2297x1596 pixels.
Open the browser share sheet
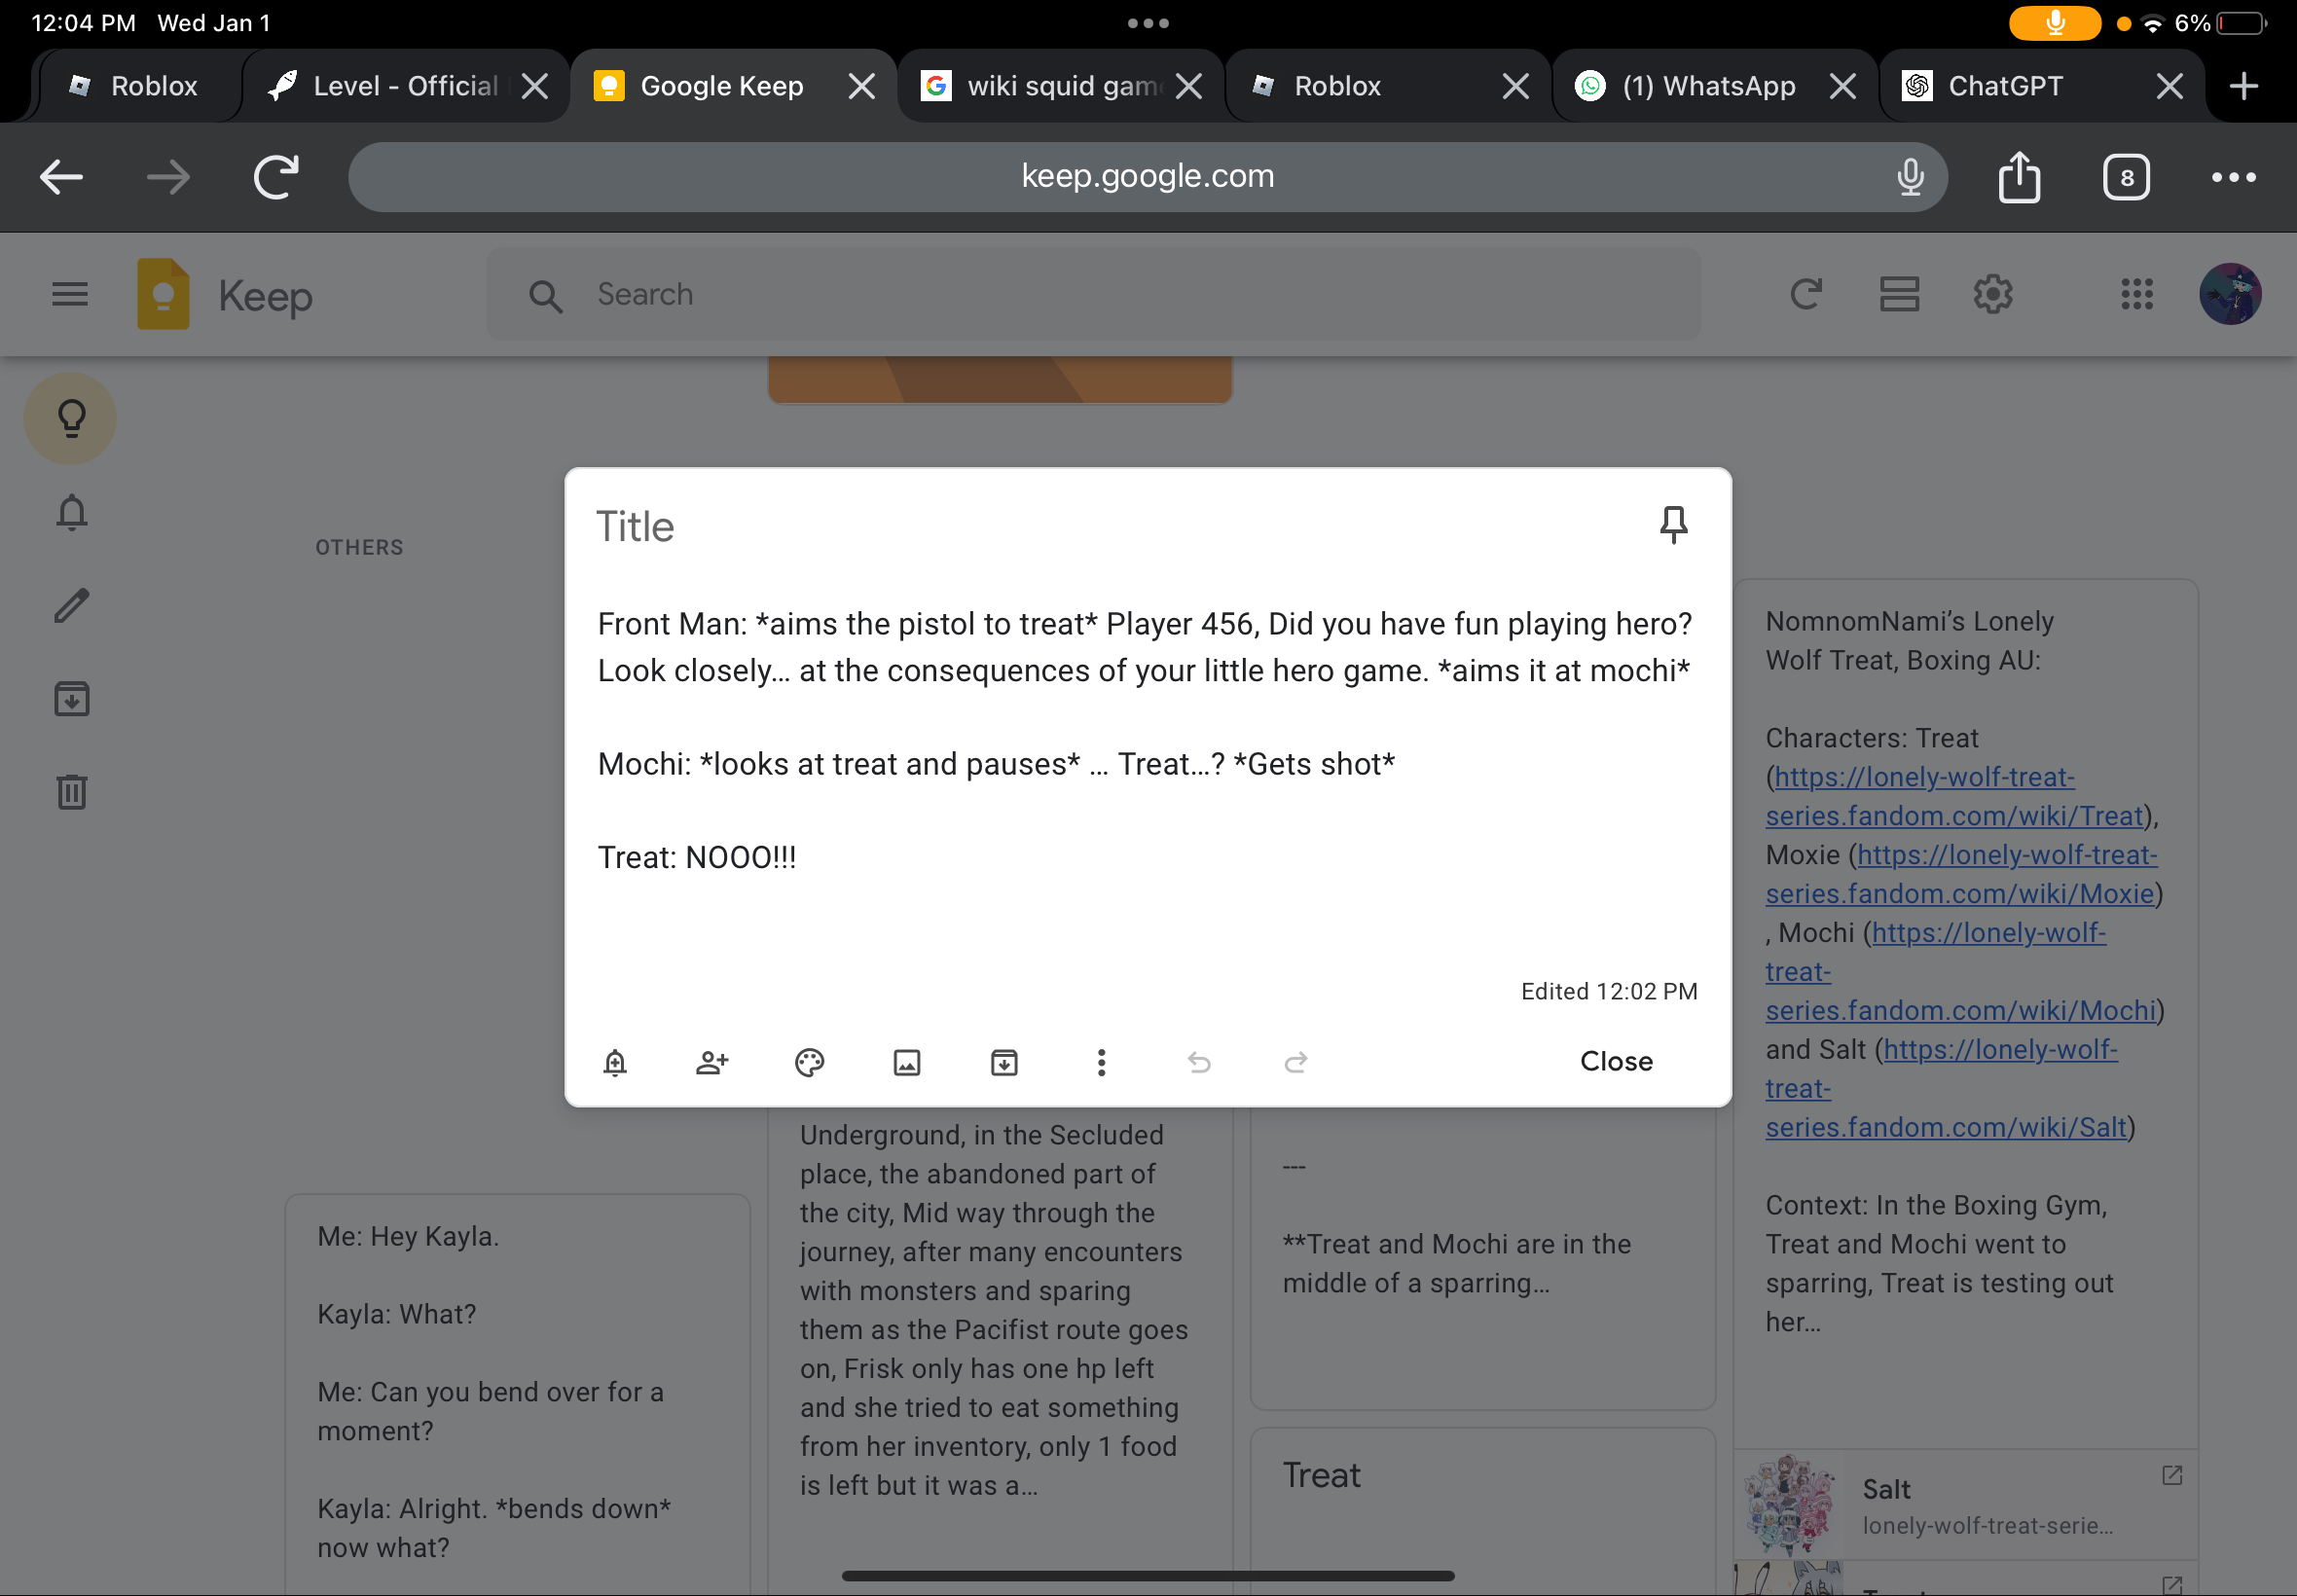coord(2019,177)
